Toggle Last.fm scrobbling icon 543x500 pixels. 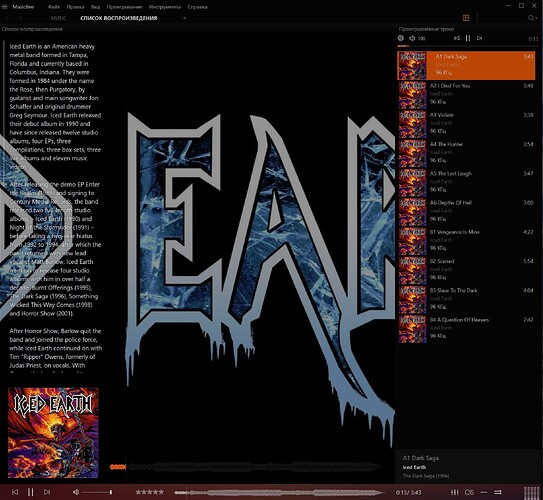[469, 492]
